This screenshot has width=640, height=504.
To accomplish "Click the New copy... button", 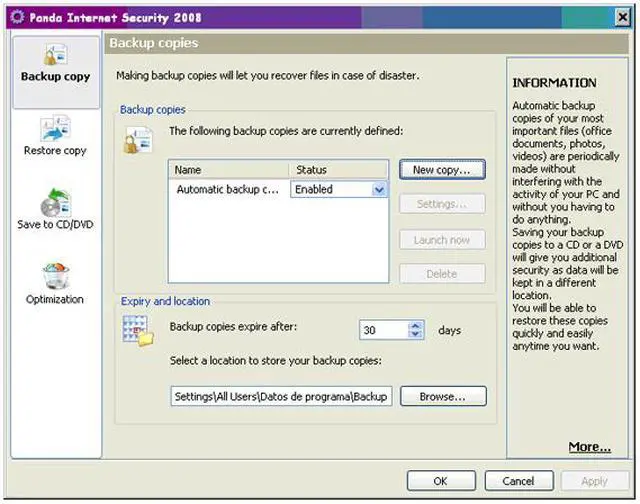I will [442, 170].
